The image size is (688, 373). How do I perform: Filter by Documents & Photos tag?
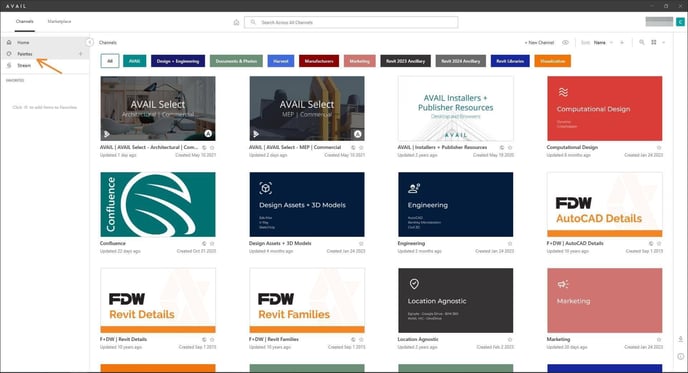click(236, 61)
